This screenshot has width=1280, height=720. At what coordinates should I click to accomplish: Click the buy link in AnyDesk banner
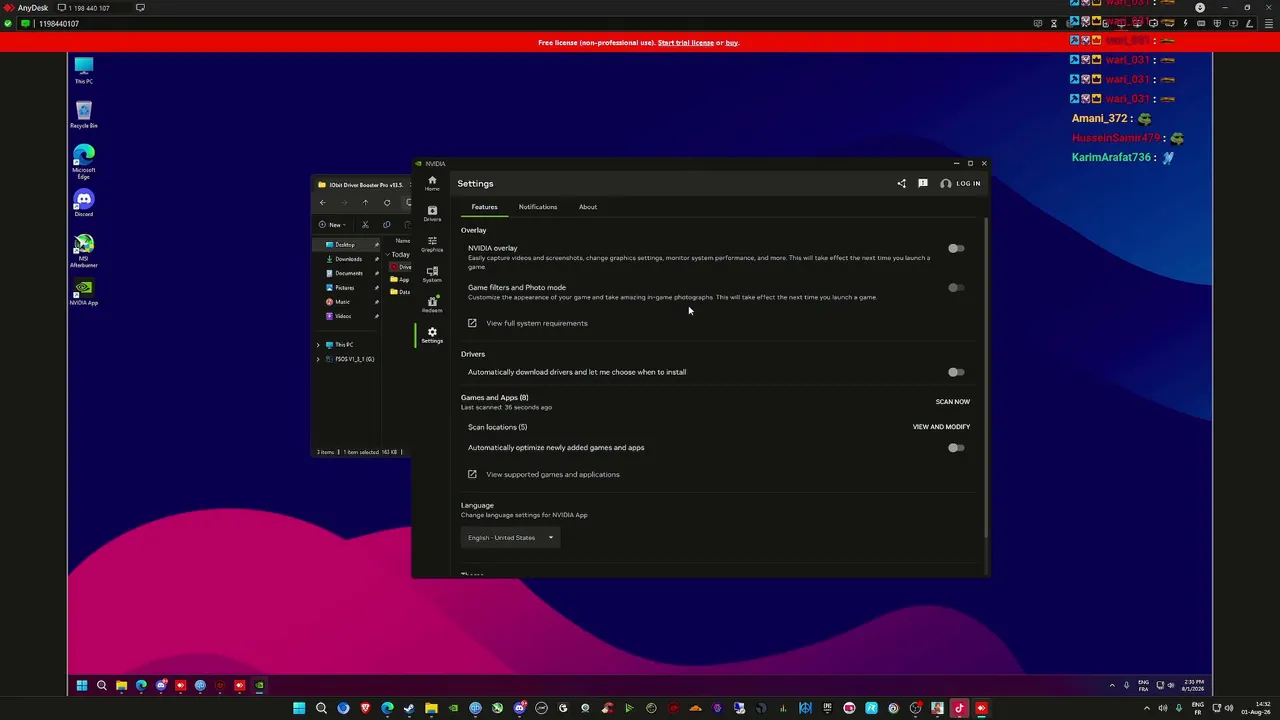tap(732, 43)
